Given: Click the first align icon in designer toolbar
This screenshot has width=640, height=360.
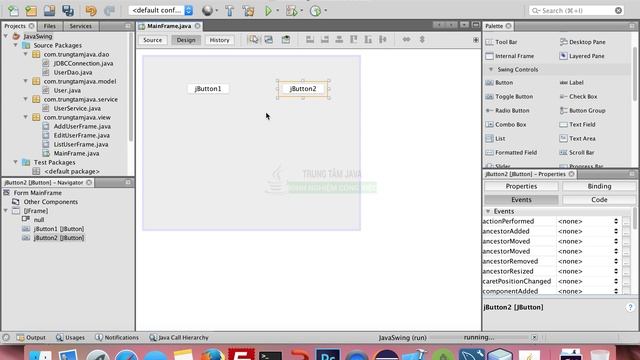Looking at the screenshot, I should pos(310,40).
